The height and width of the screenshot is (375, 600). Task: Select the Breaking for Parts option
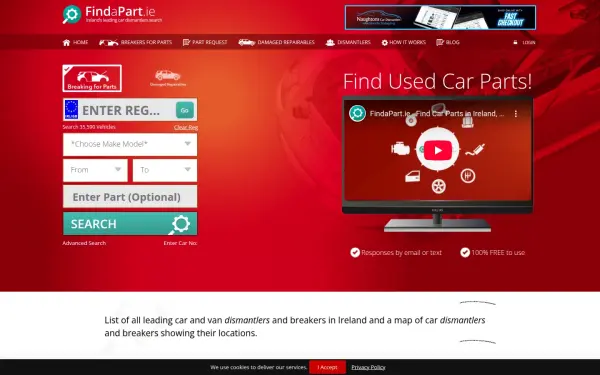click(x=92, y=78)
